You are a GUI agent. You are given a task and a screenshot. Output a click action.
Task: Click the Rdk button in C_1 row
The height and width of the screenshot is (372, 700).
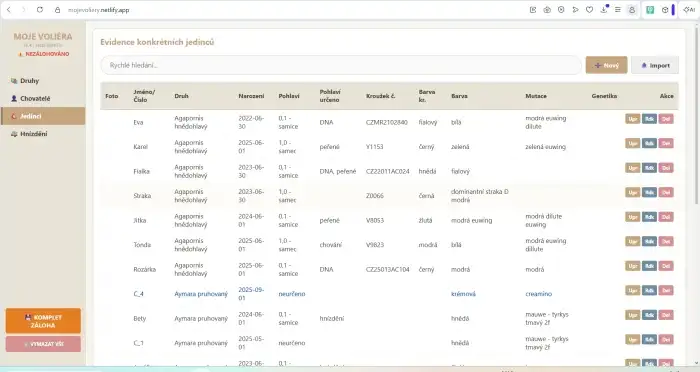point(649,340)
